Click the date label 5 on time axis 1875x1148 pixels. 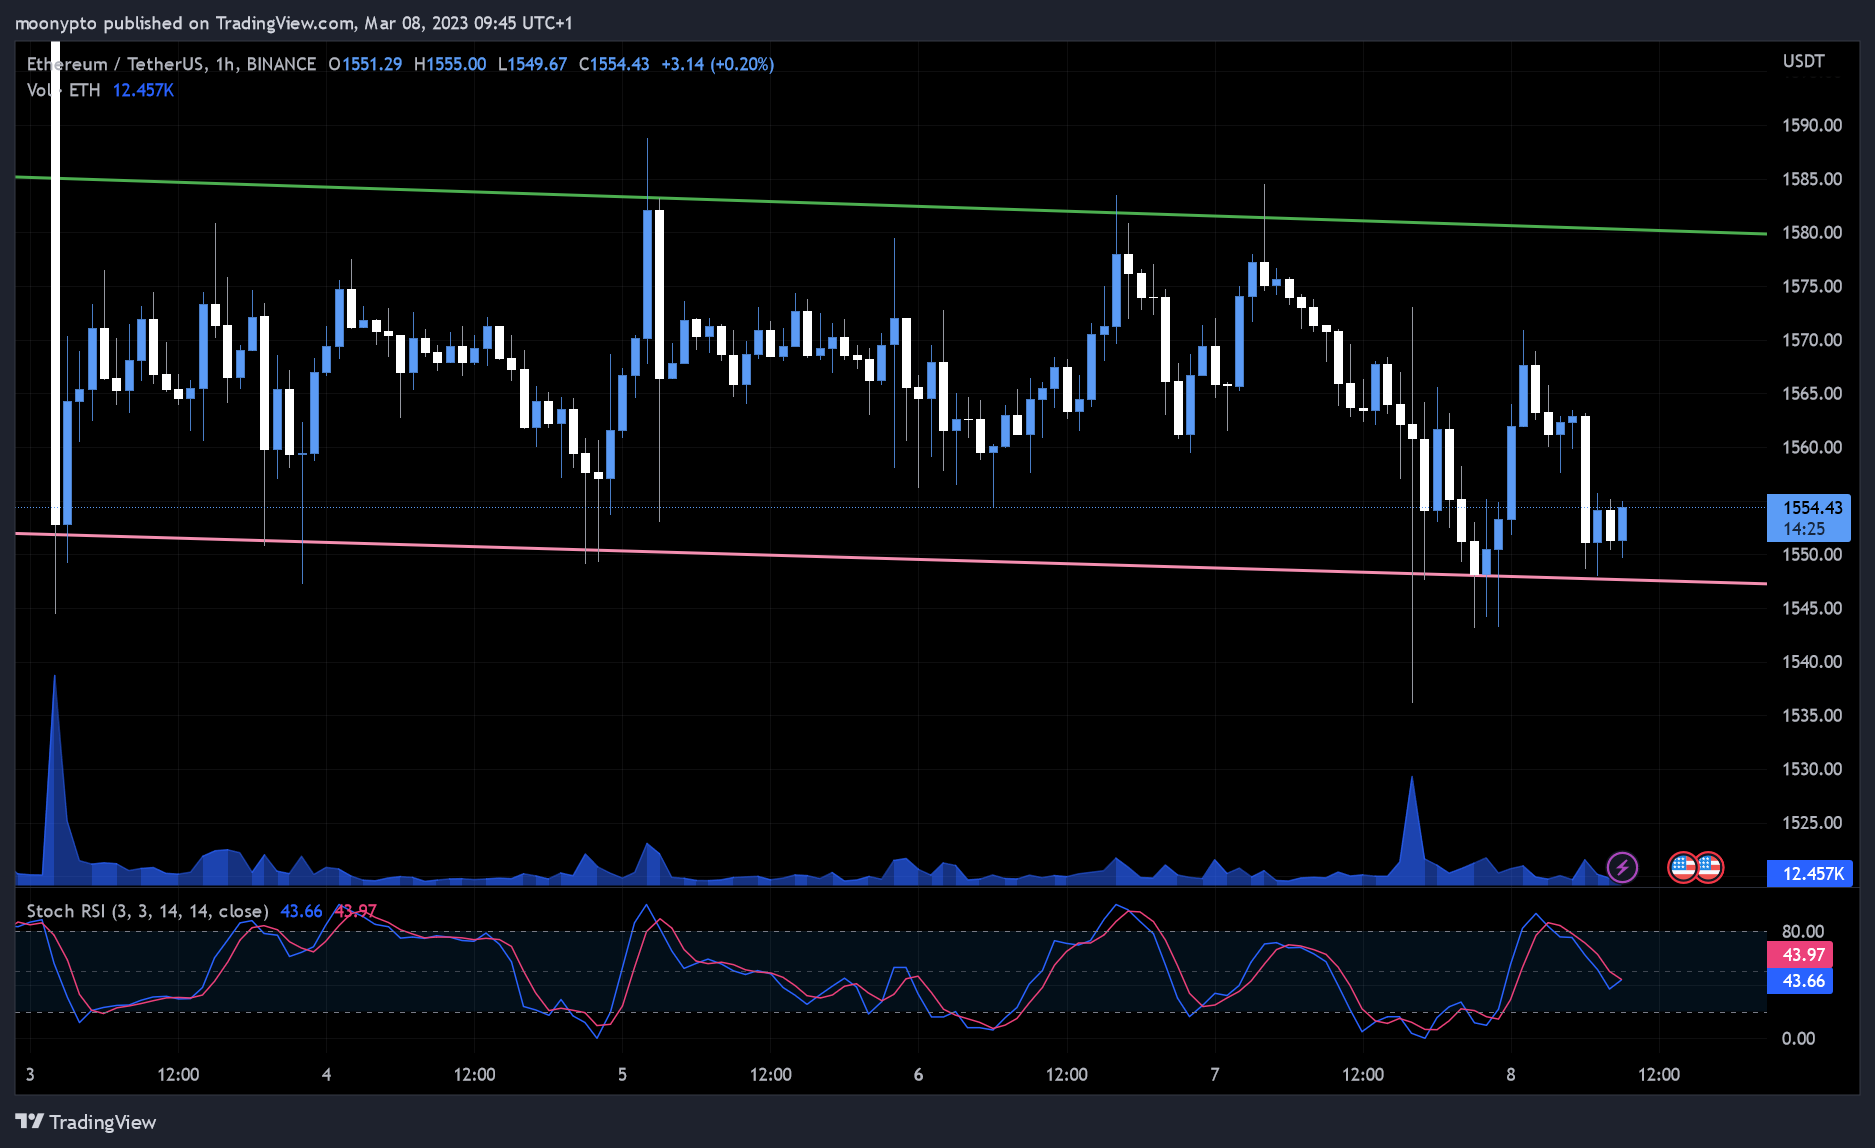(x=622, y=1075)
